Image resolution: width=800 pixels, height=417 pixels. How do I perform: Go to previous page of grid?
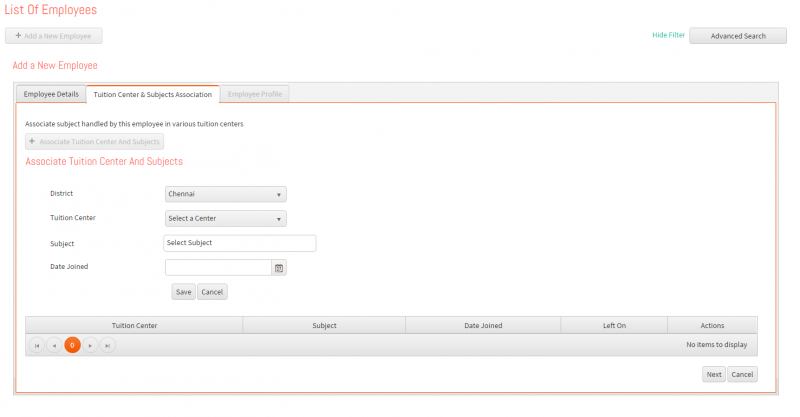[x=54, y=346]
